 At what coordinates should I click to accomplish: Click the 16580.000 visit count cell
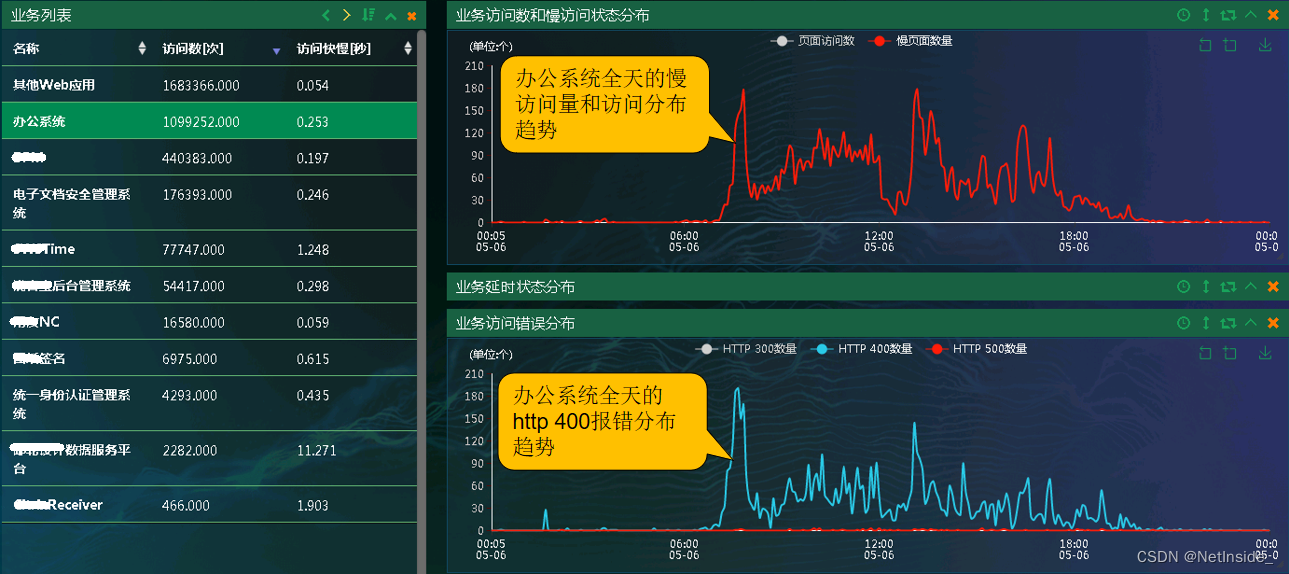coord(195,322)
